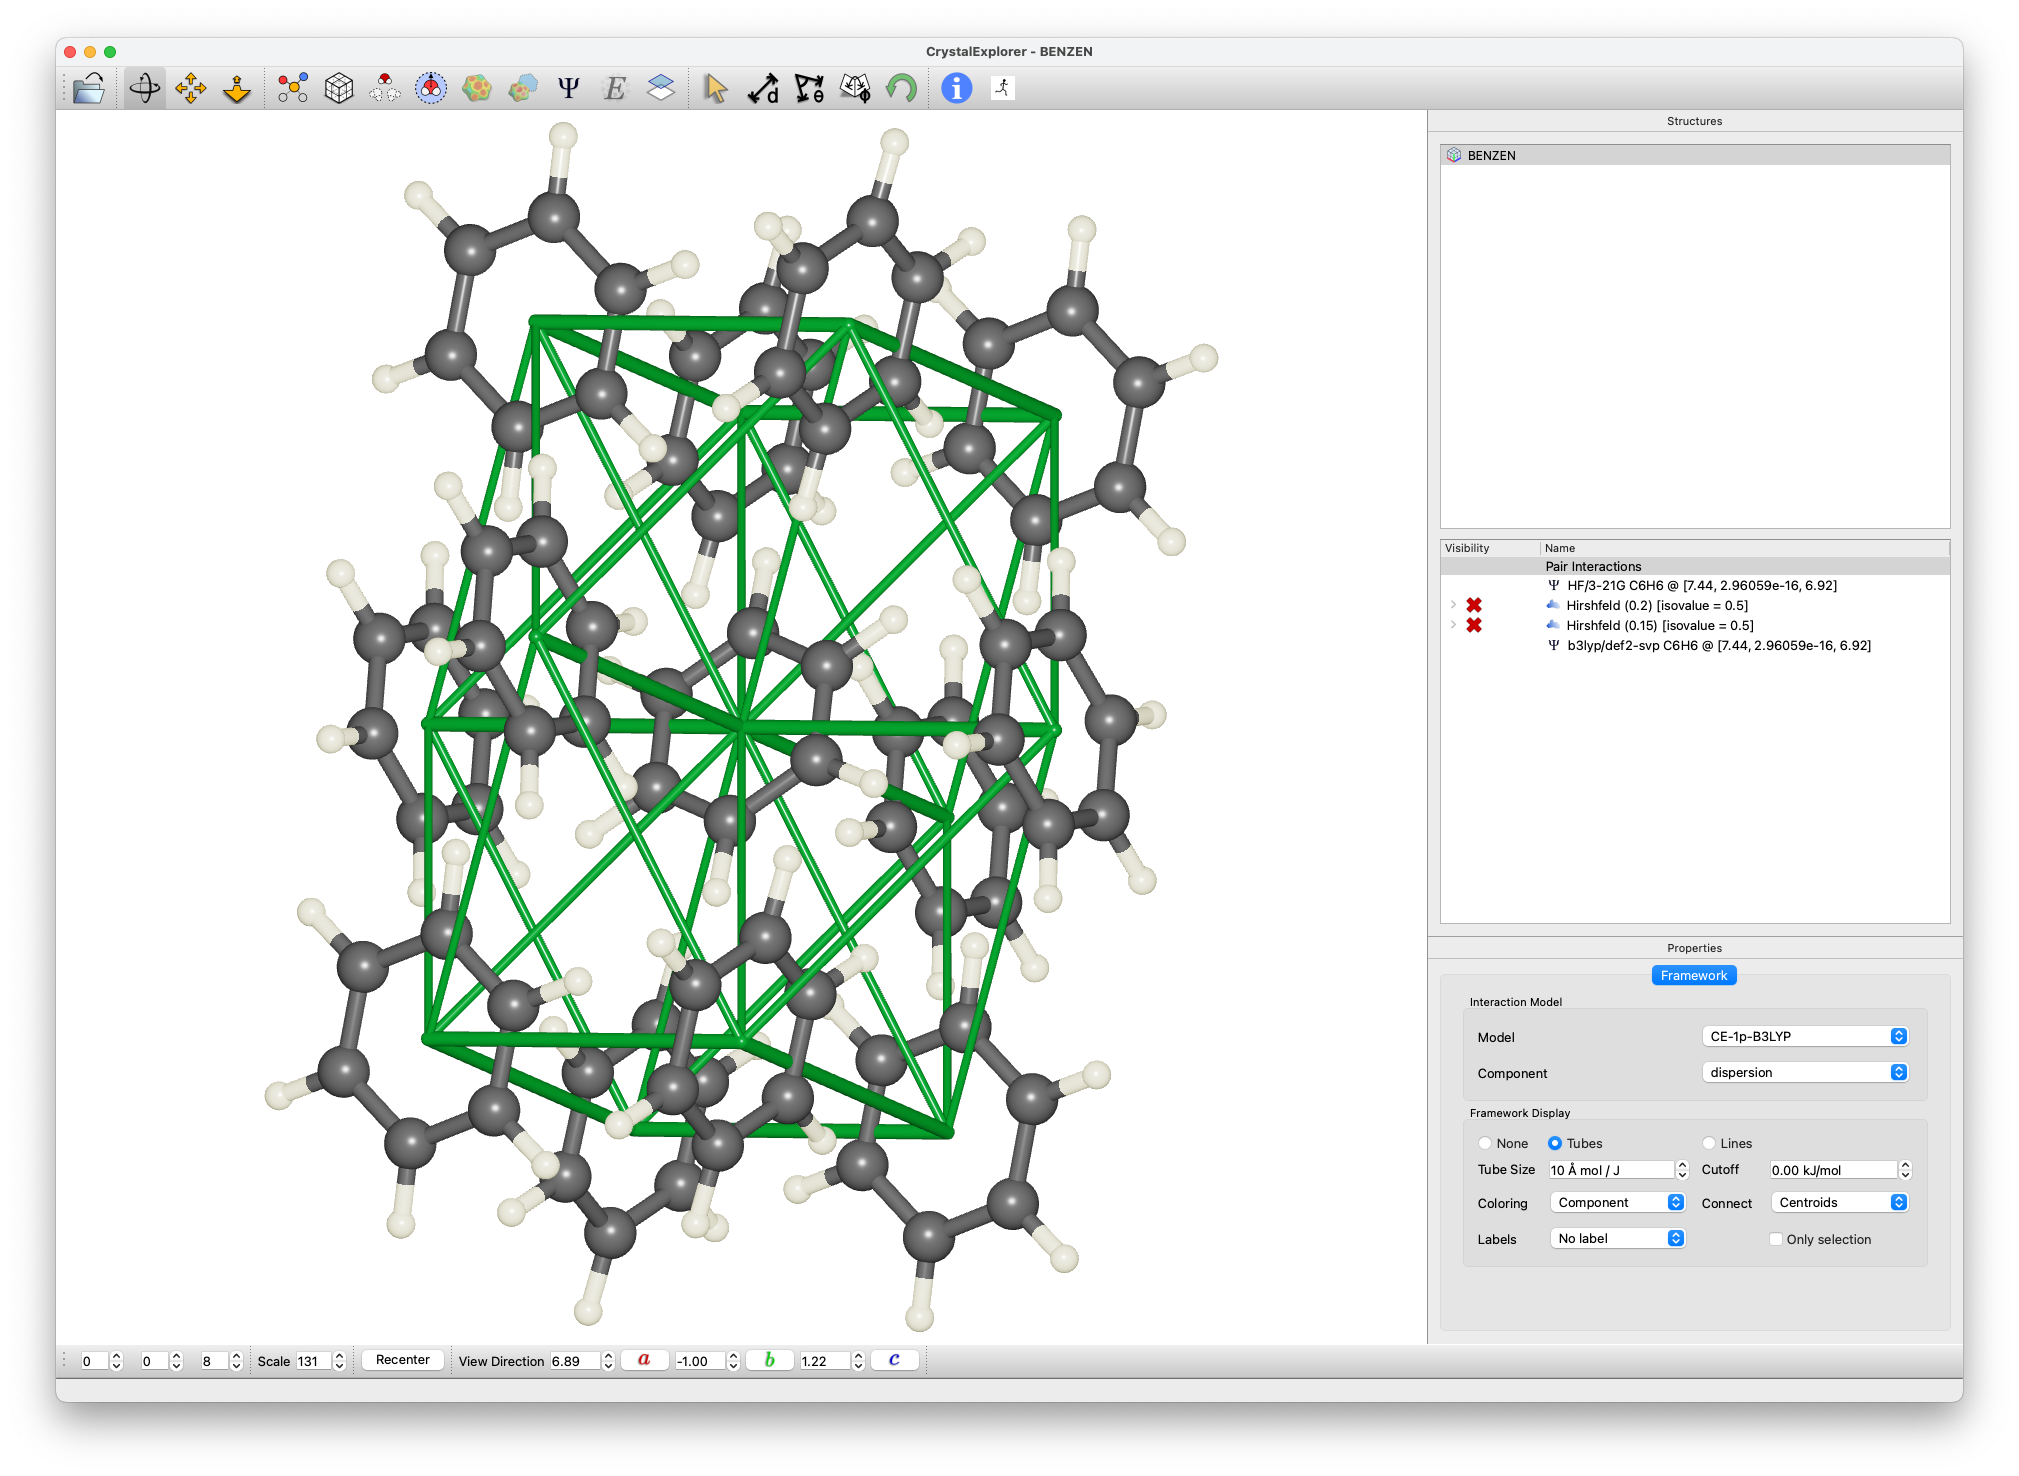Click the red a axis view button
The width and height of the screenshot is (2019, 1476).
point(644,1360)
